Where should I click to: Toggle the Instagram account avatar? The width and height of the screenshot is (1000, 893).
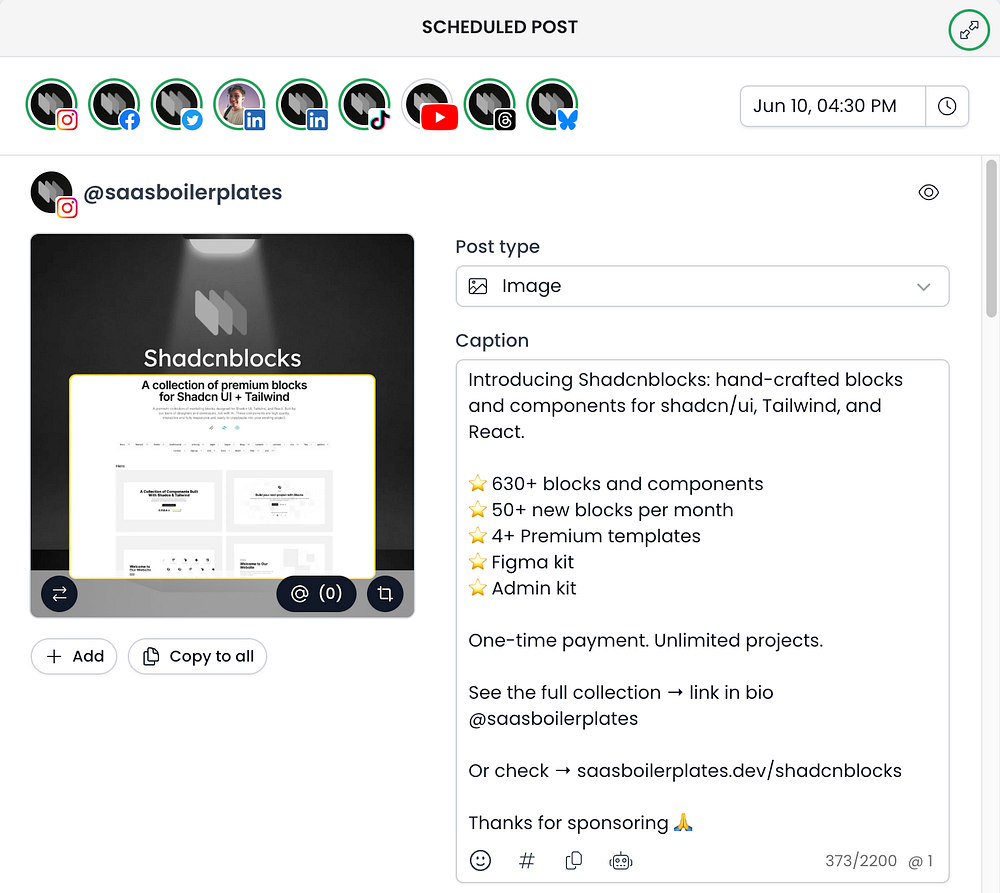coord(52,105)
